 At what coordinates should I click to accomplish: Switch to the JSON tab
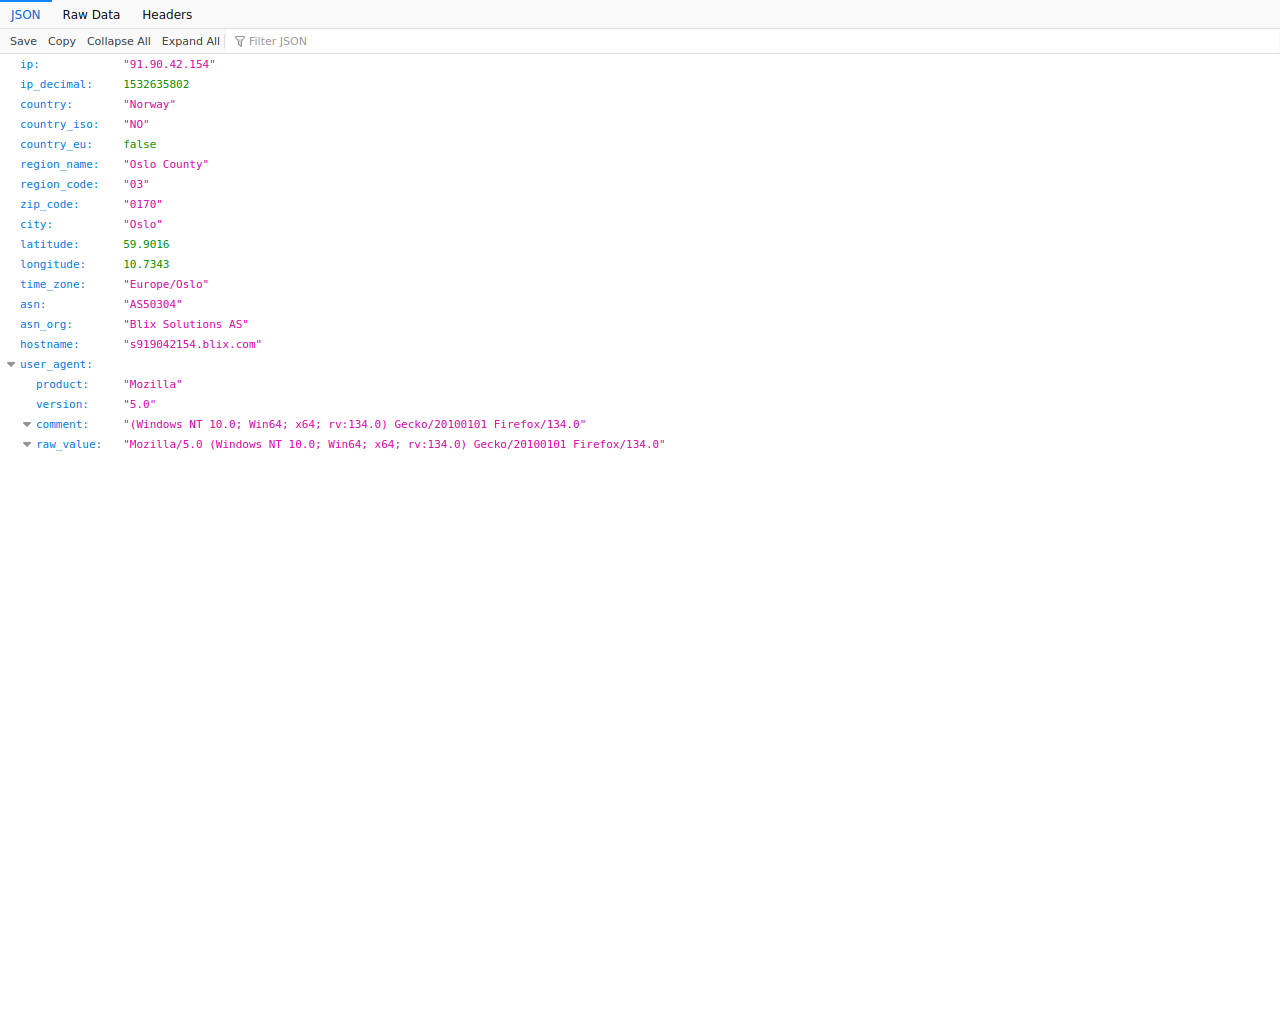tap(26, 15)
